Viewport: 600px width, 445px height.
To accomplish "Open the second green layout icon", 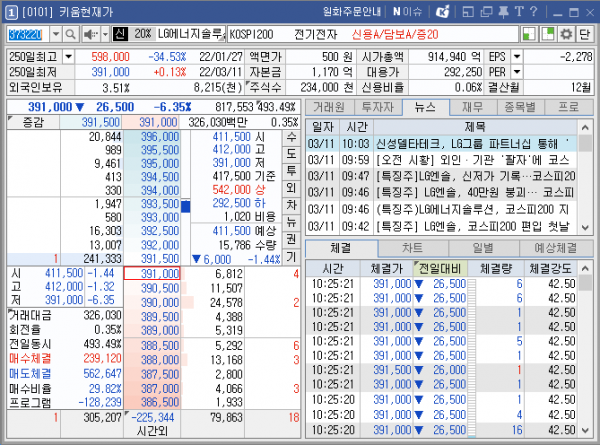I will click(x=548, y=34).
